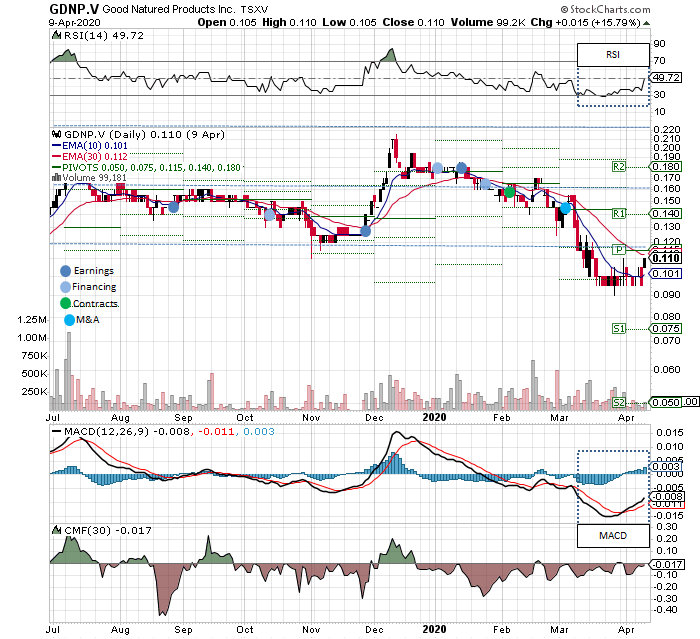Click the 9-Apr-2020 date label
Viewport: 700px width, 639px height.
pyautogui.click(x=75, y=22)
